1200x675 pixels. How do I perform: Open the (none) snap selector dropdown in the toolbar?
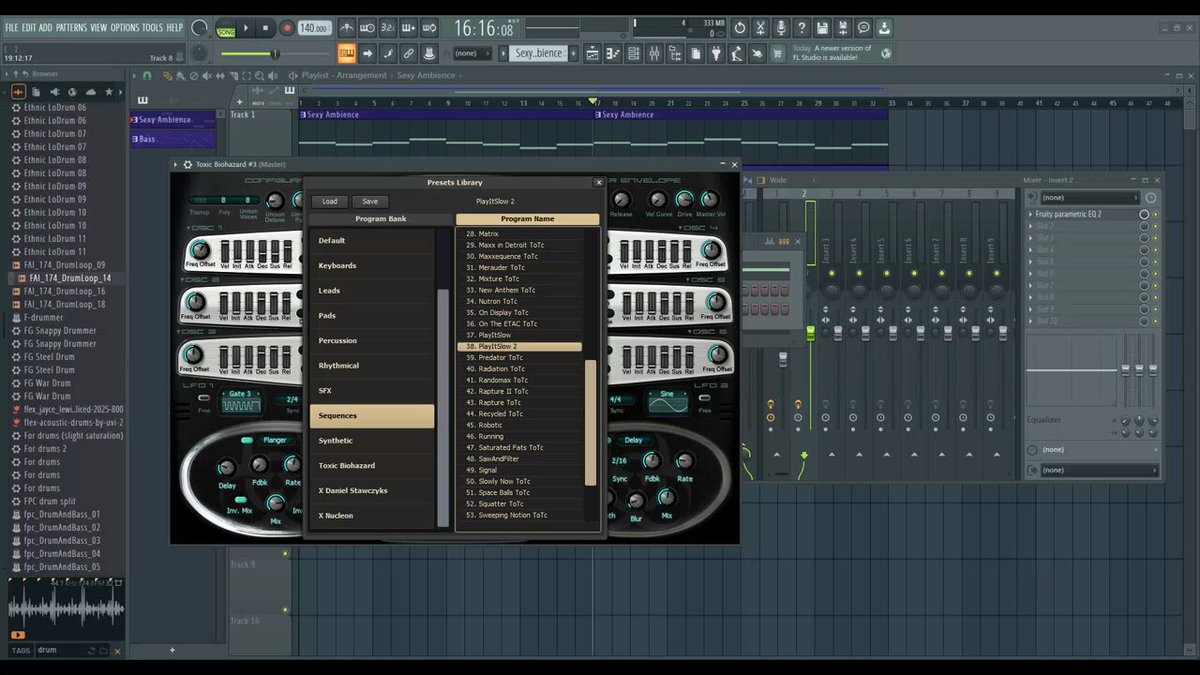tap(471, 53)
